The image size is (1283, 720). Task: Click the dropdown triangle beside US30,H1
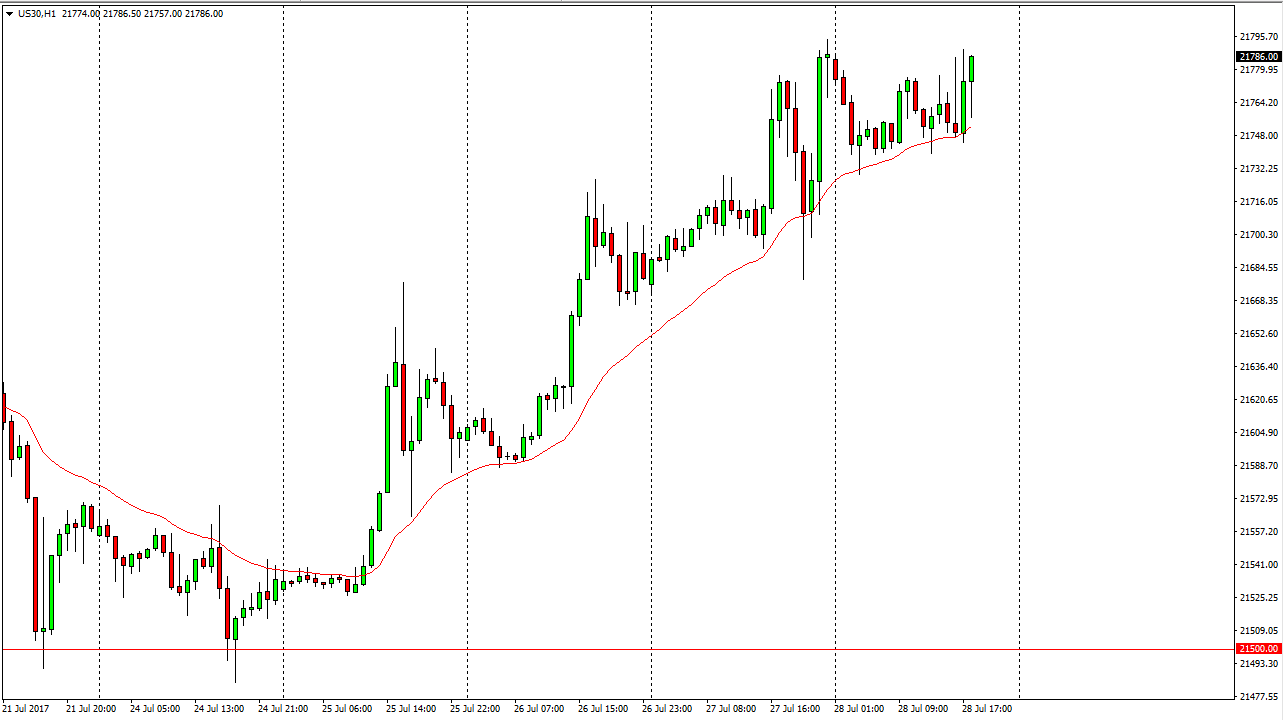coord(9,14)
